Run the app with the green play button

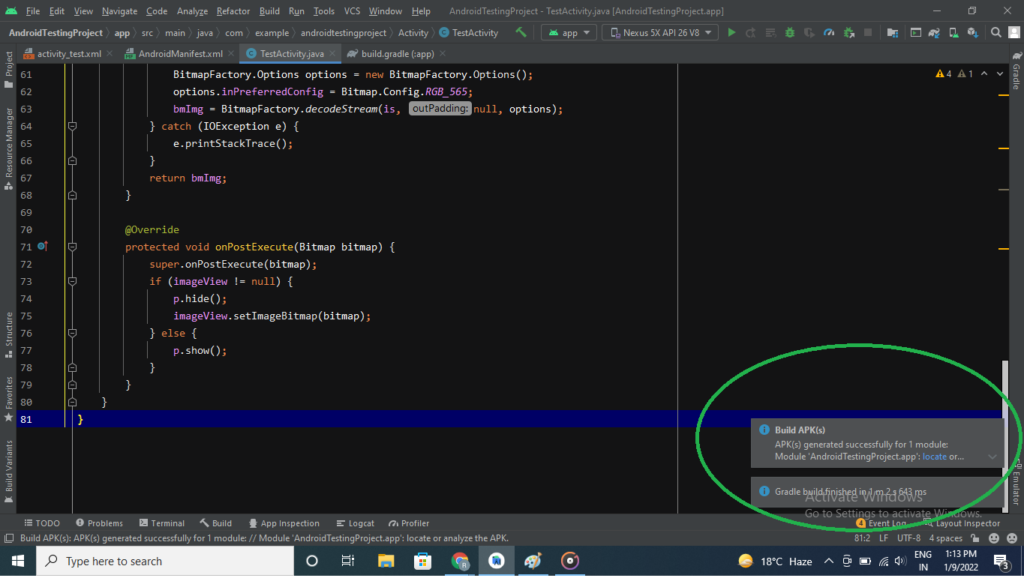pyautogui.click(x=731, y=32)
